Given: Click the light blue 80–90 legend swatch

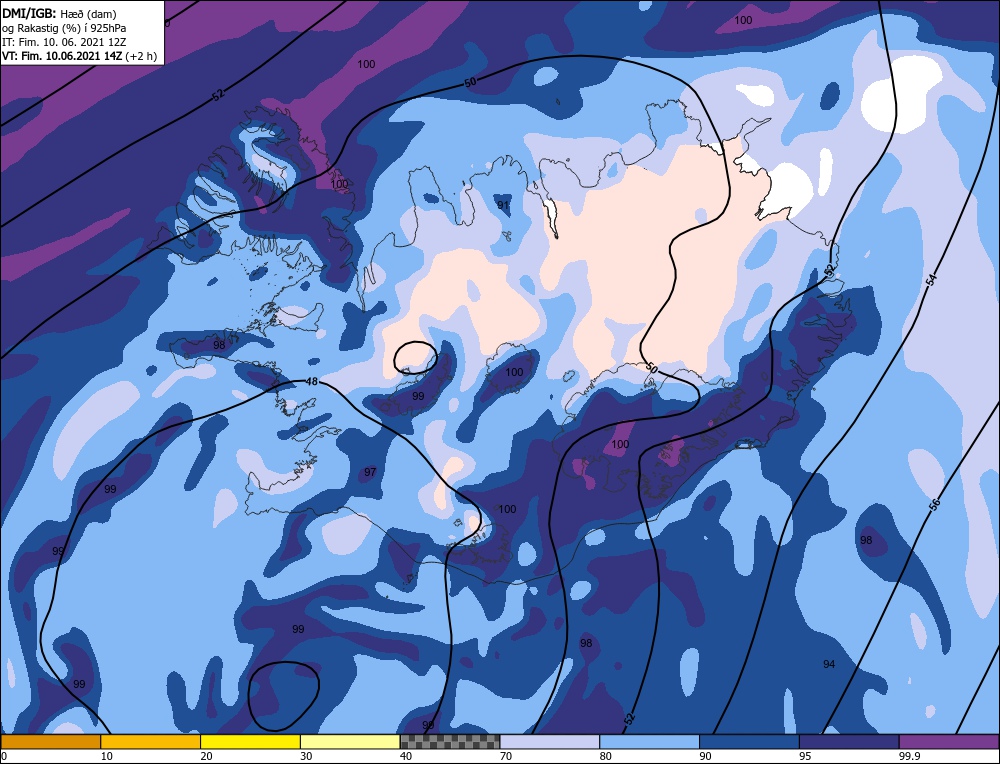Looking at the screenshot, I should (x=649, y=741).
